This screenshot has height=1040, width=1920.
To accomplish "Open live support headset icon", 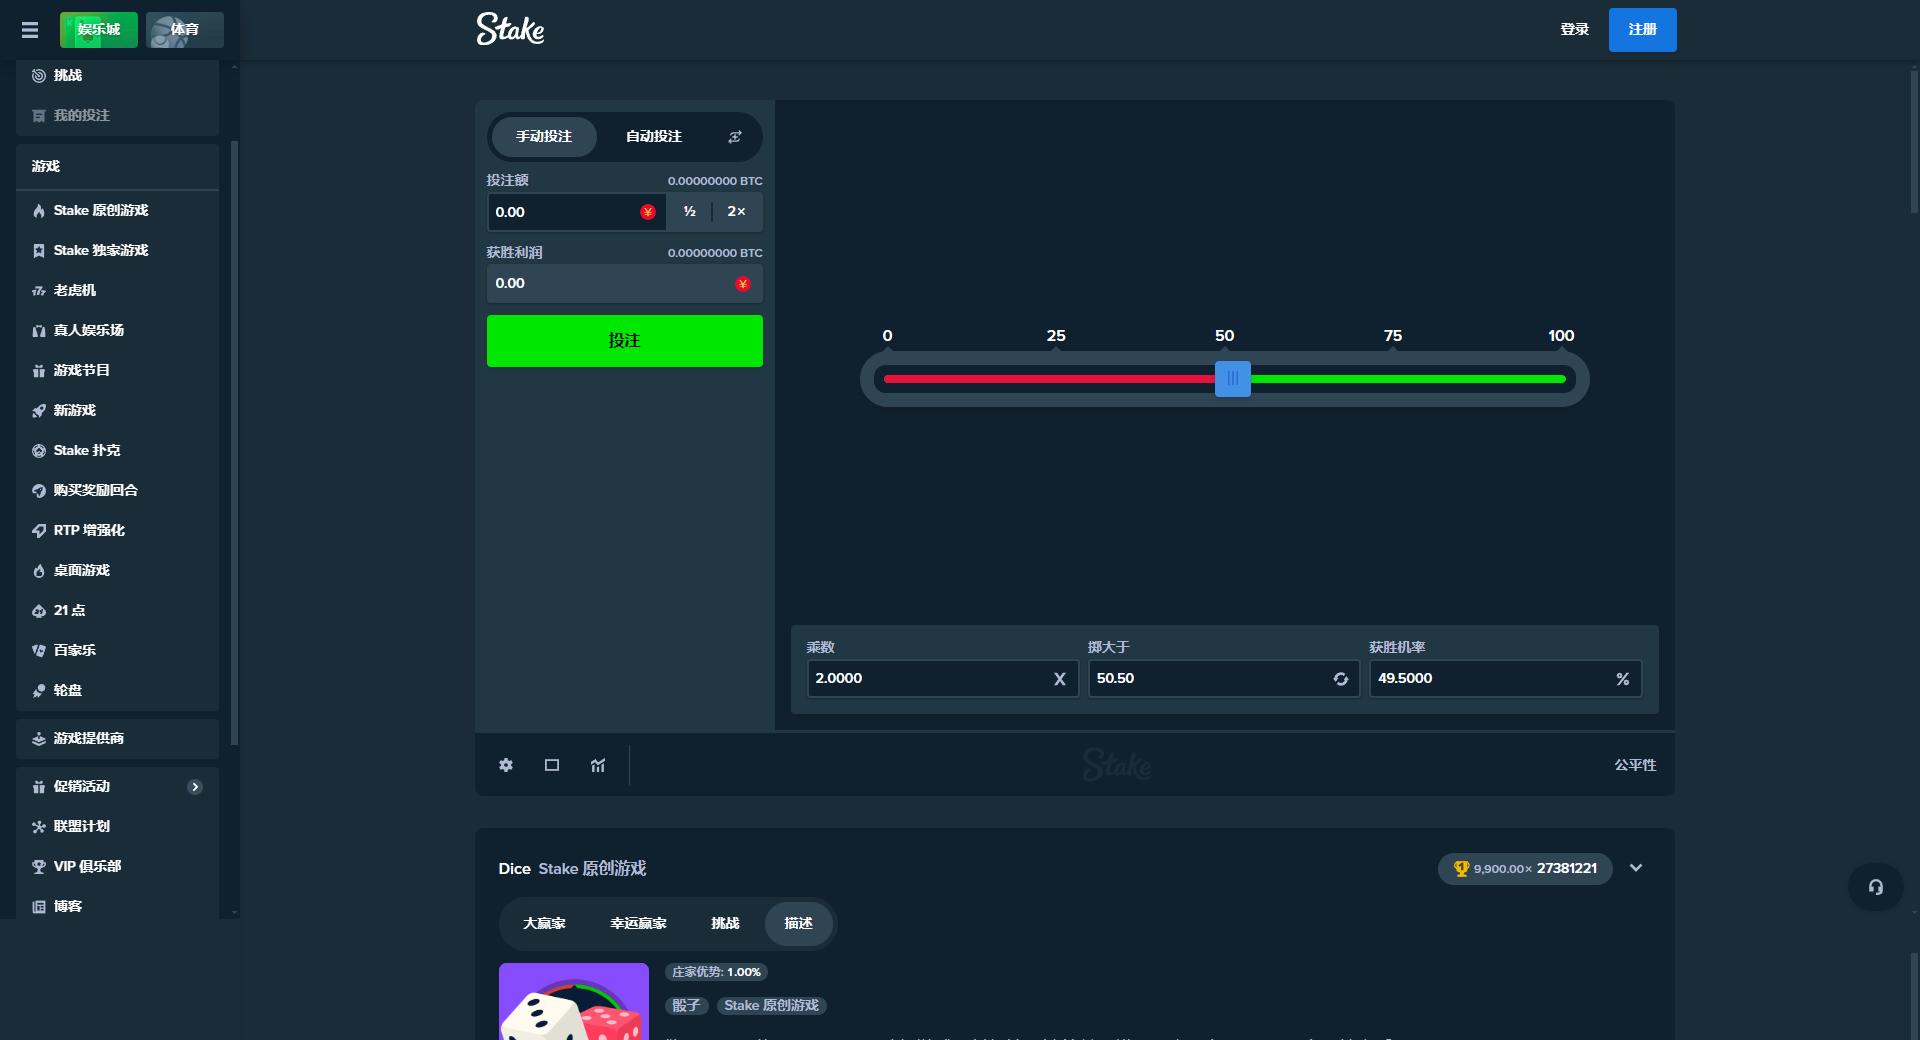I will [1875, 887].
